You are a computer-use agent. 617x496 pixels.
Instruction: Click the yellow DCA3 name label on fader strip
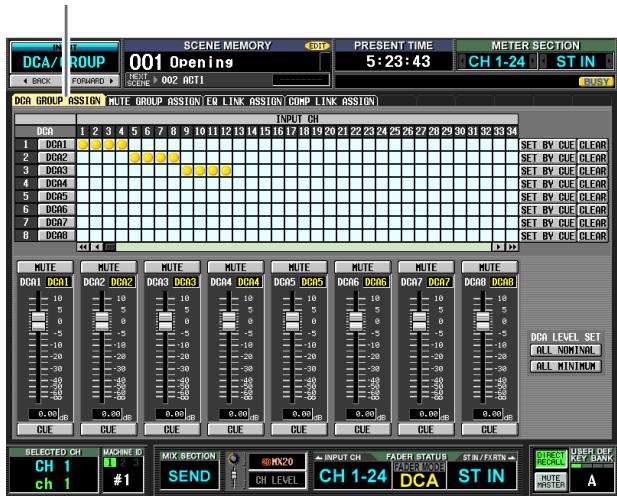click(x=186, y=282)
